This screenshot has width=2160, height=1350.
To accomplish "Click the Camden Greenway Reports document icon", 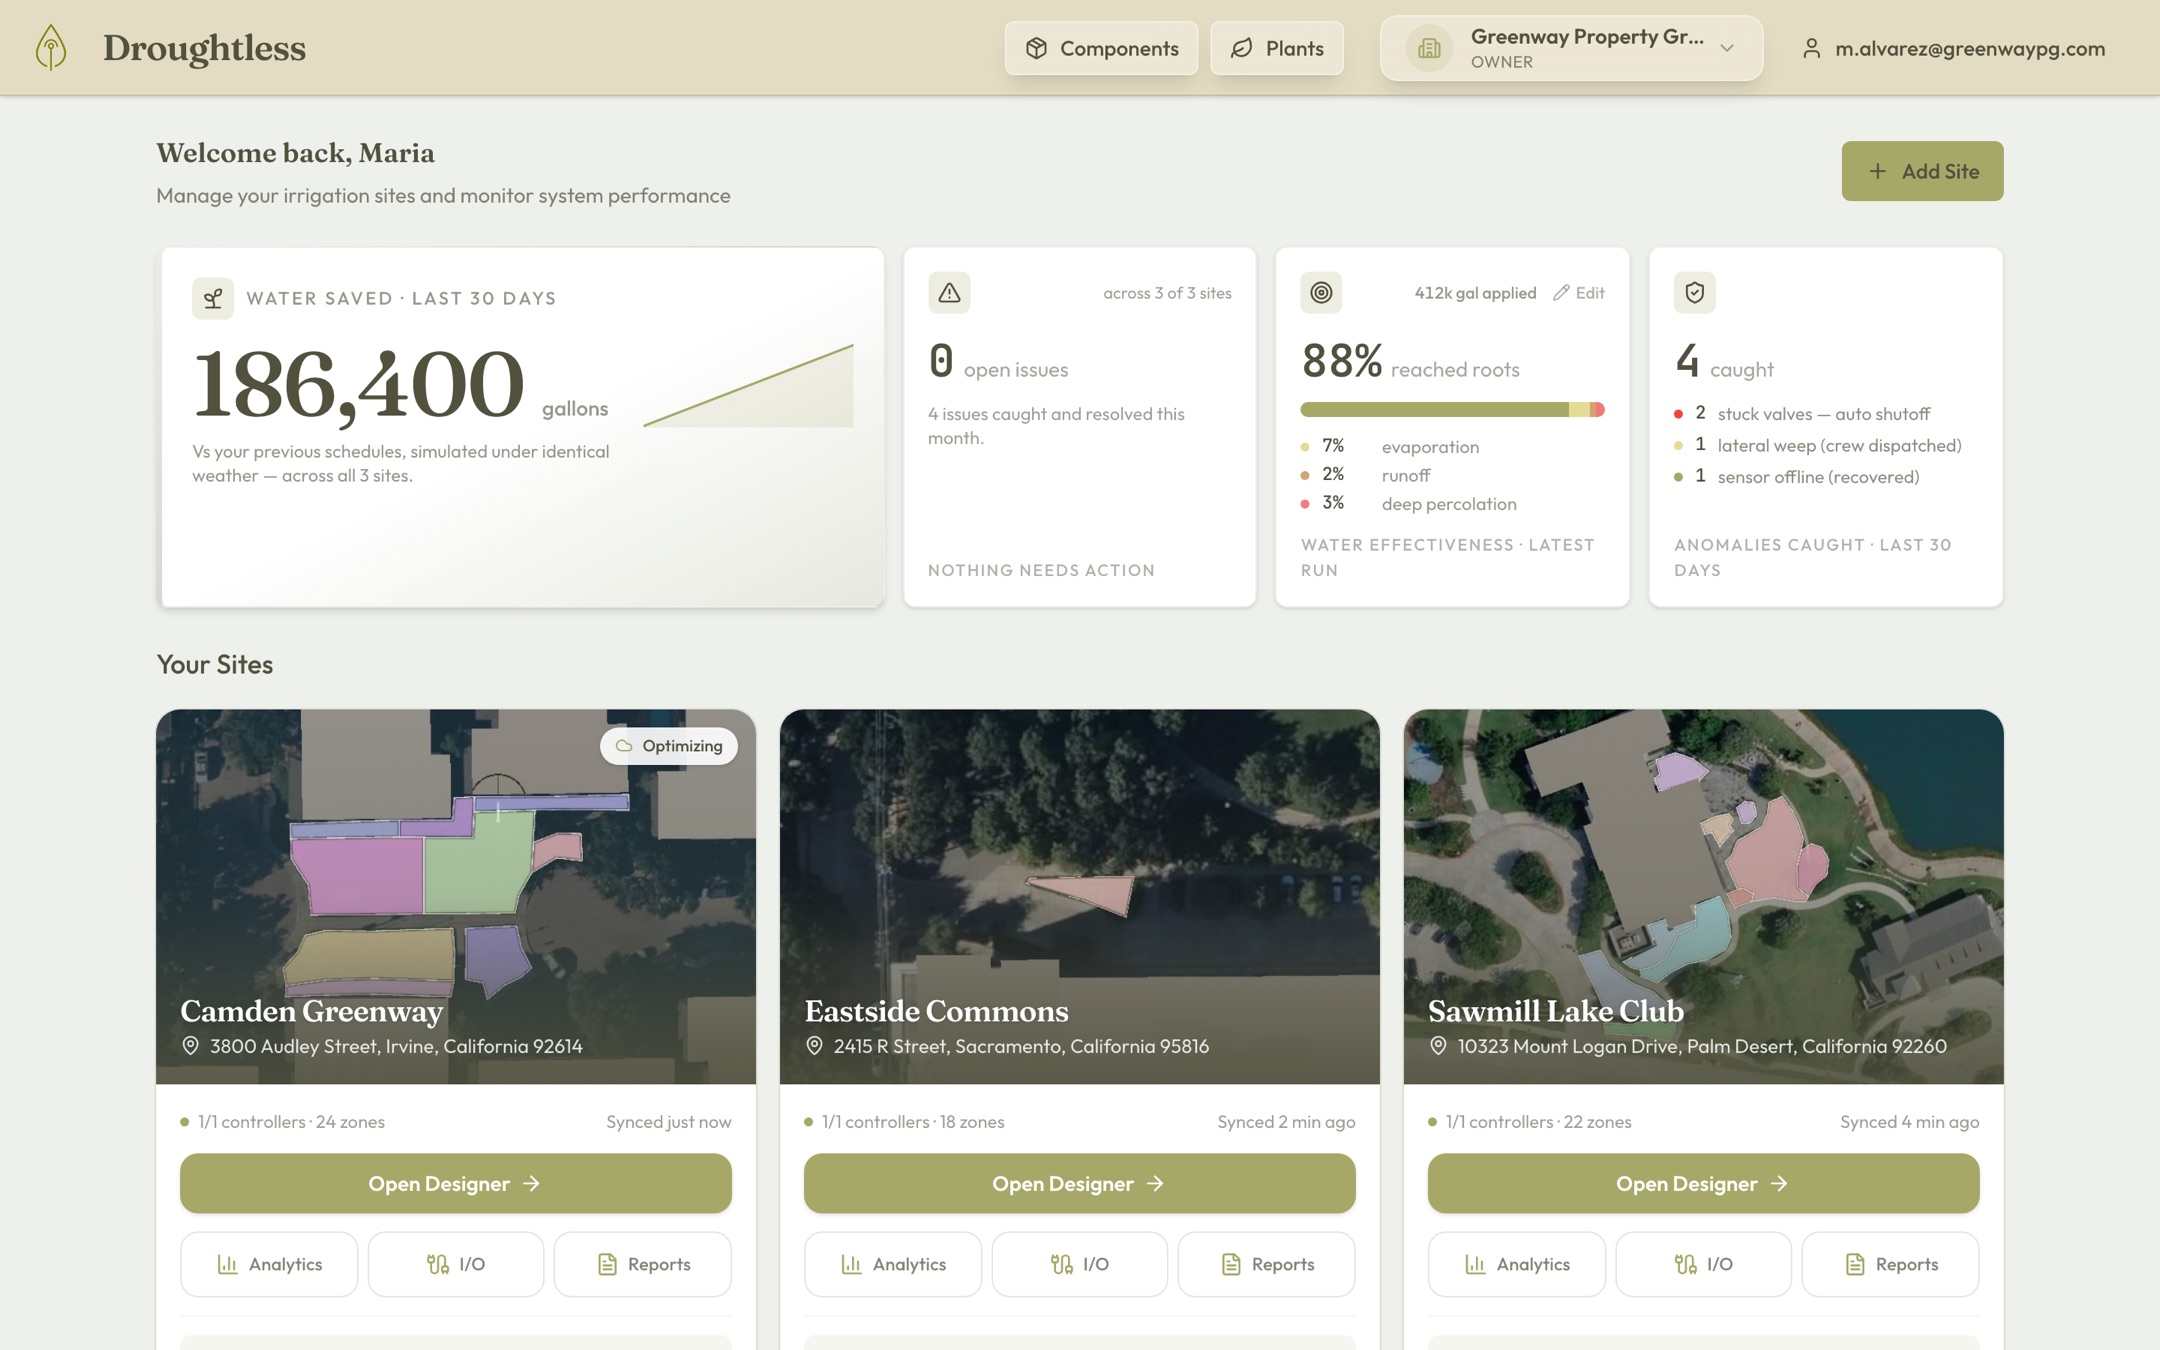I will 607,1265.
